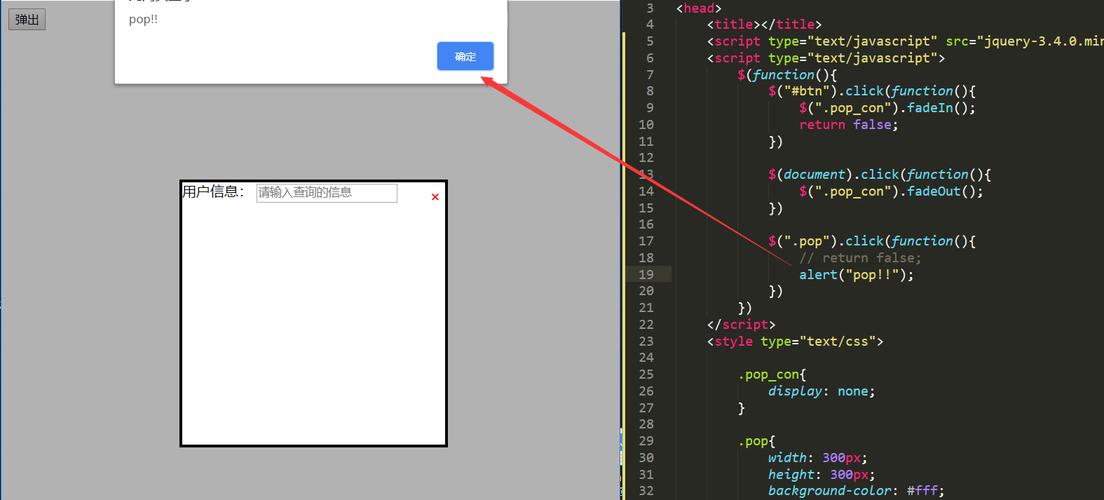The height and width of the screenshot is (500, 1104).
Task: Click the display: none; CSS line
Action: [822, 392]
